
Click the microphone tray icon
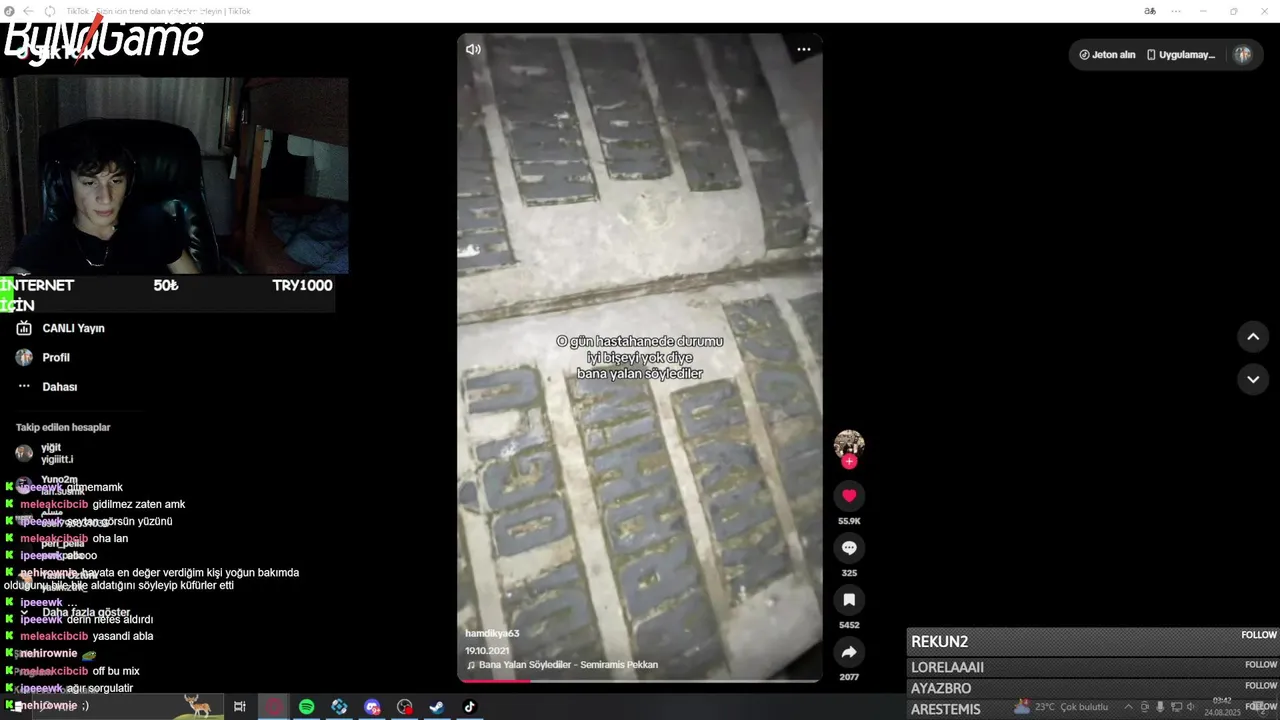pos(1160,707)
